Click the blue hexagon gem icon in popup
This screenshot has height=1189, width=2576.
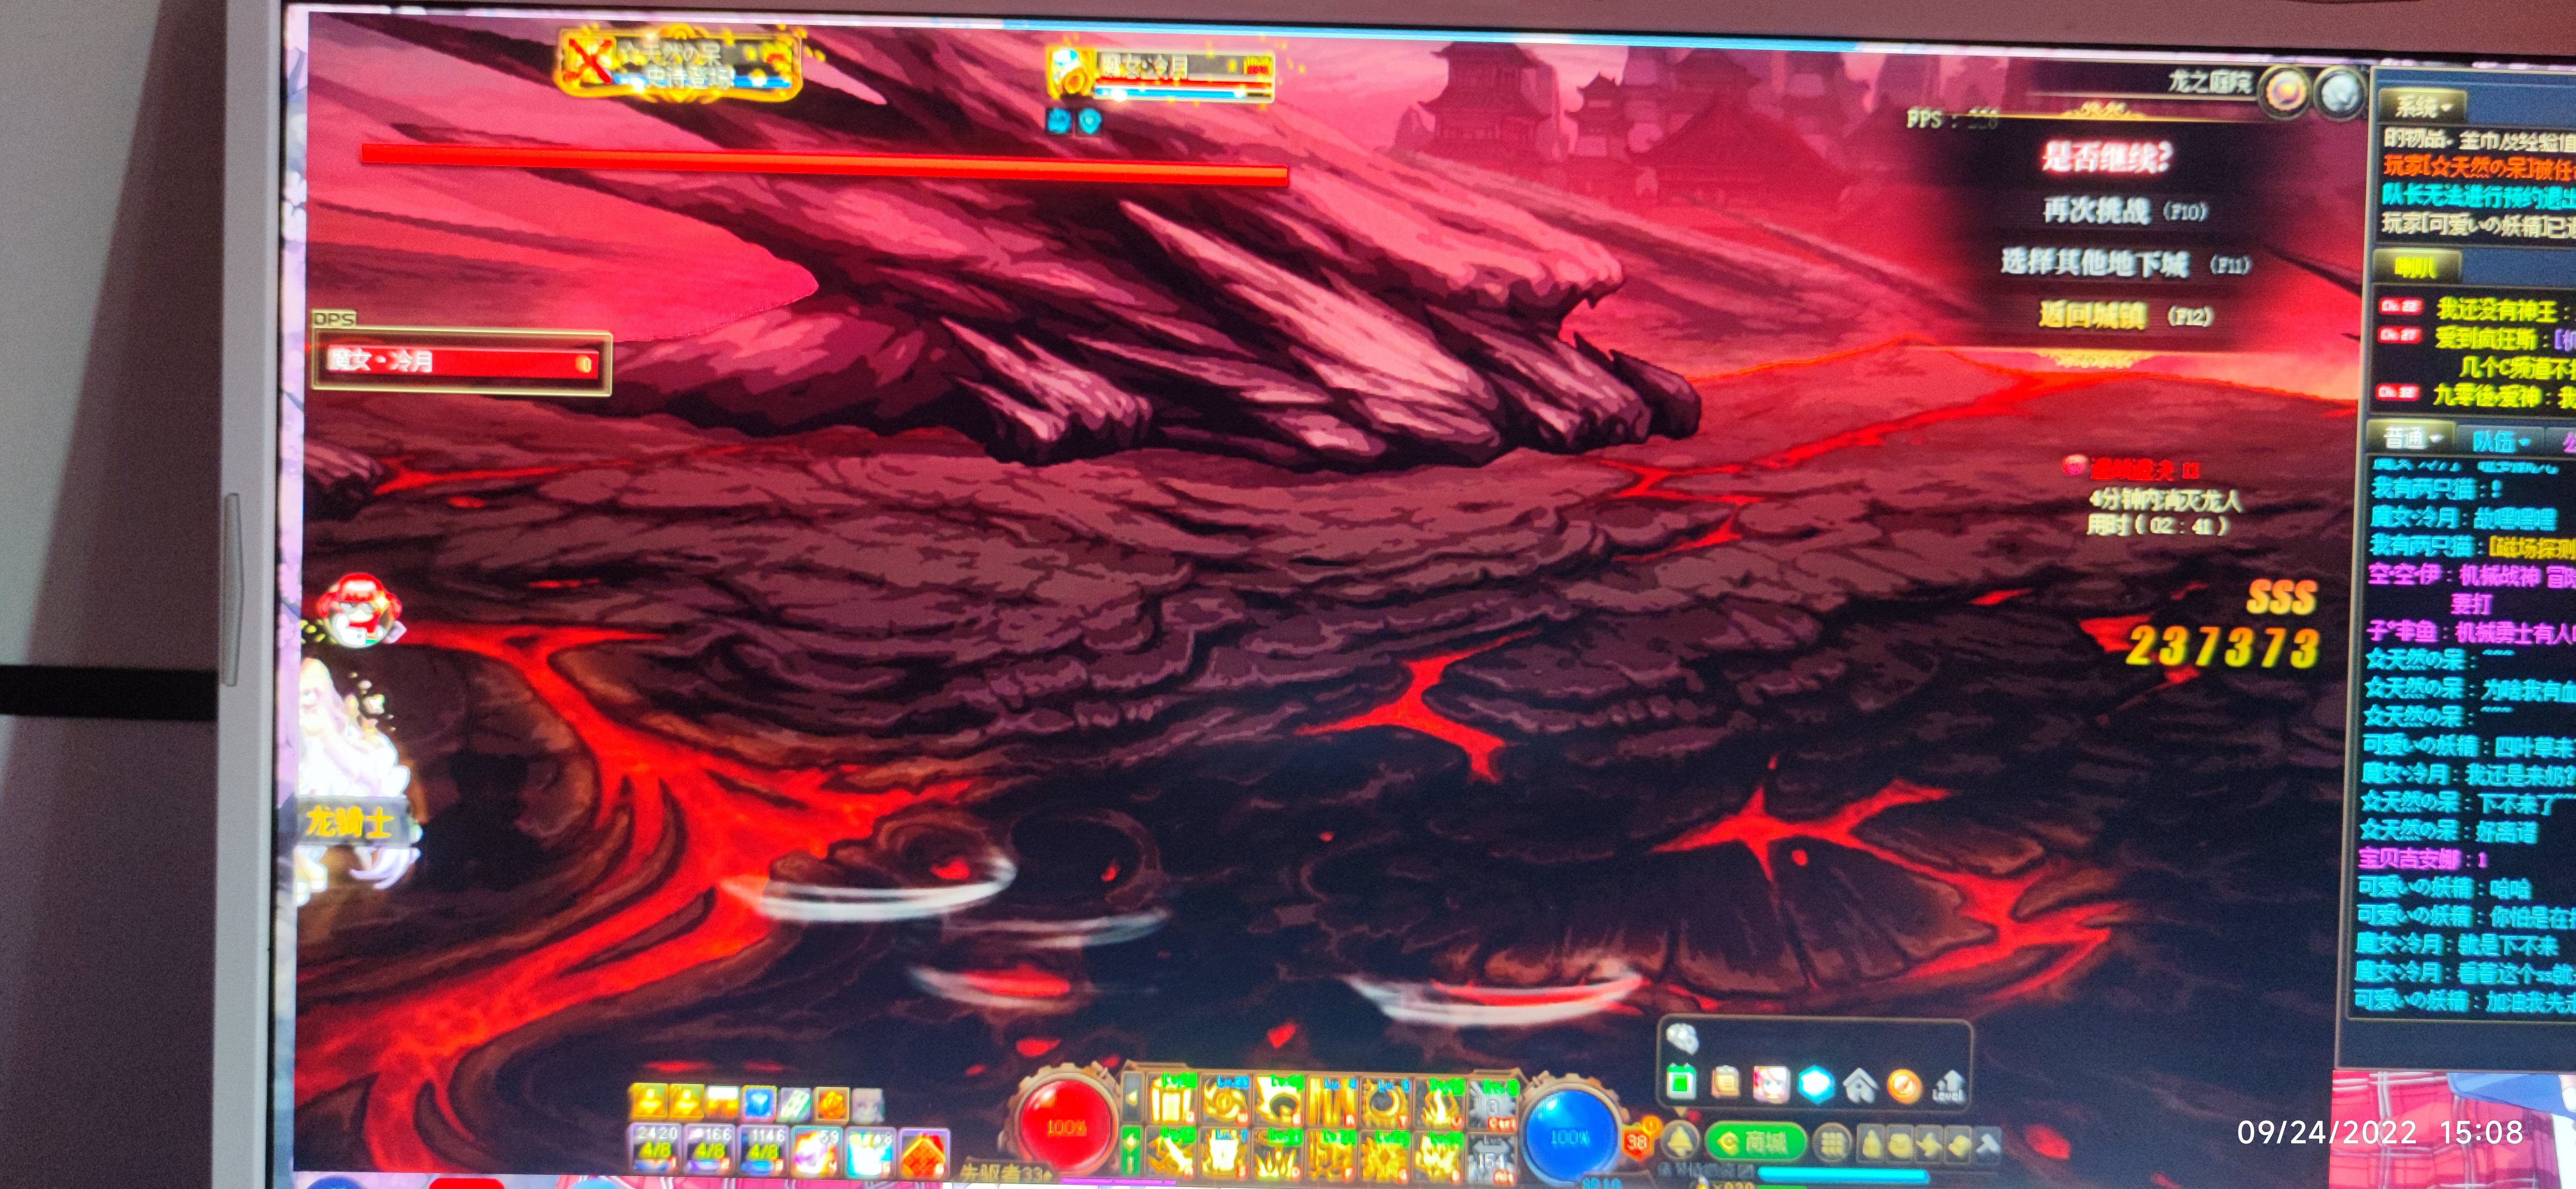coord(1816,1084)
